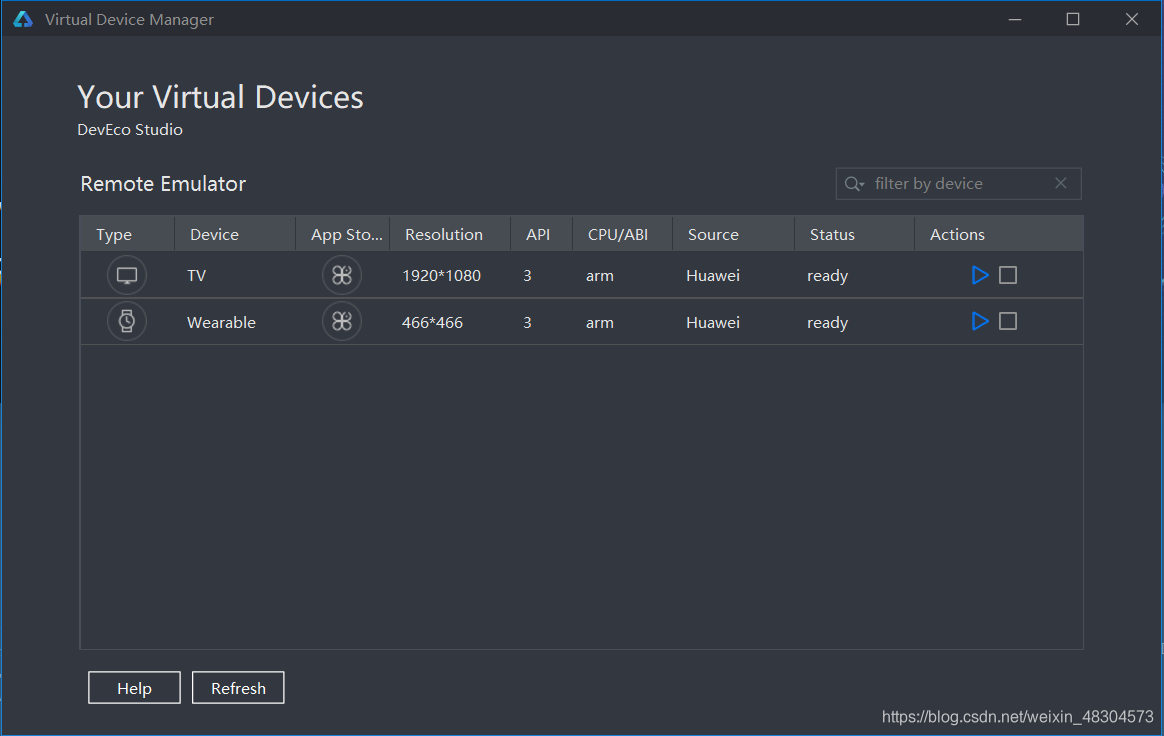Click the 466*466 resolution cell
The height and width of the screenshot is (736, 1164).
432,322
